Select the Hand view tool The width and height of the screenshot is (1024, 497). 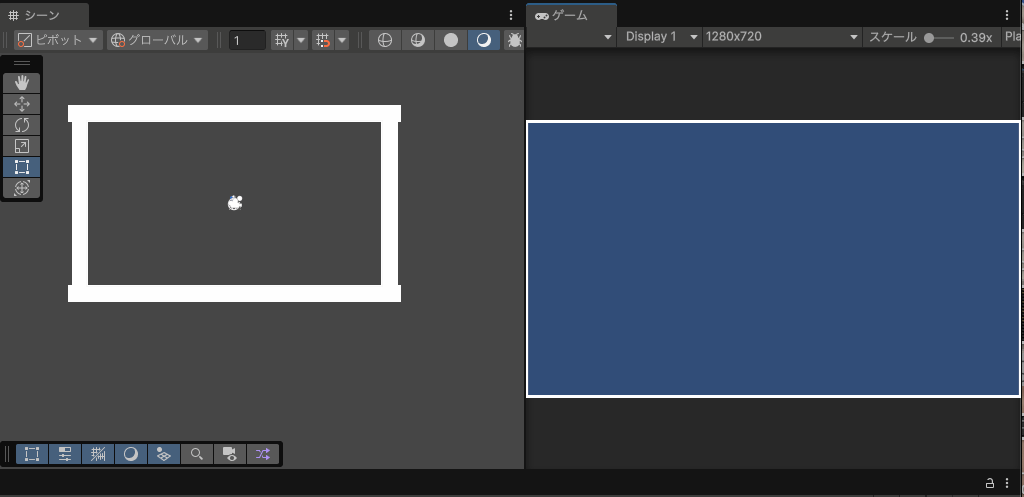(22, 83)
